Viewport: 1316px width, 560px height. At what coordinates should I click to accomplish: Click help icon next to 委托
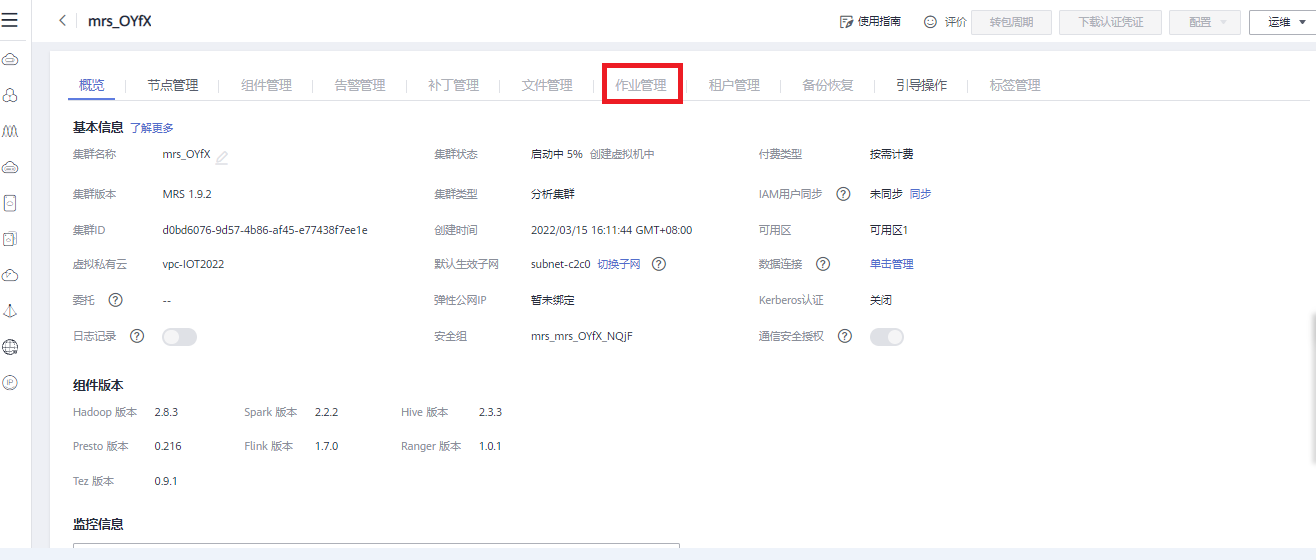pyautogui.click(x=115, y=300)
